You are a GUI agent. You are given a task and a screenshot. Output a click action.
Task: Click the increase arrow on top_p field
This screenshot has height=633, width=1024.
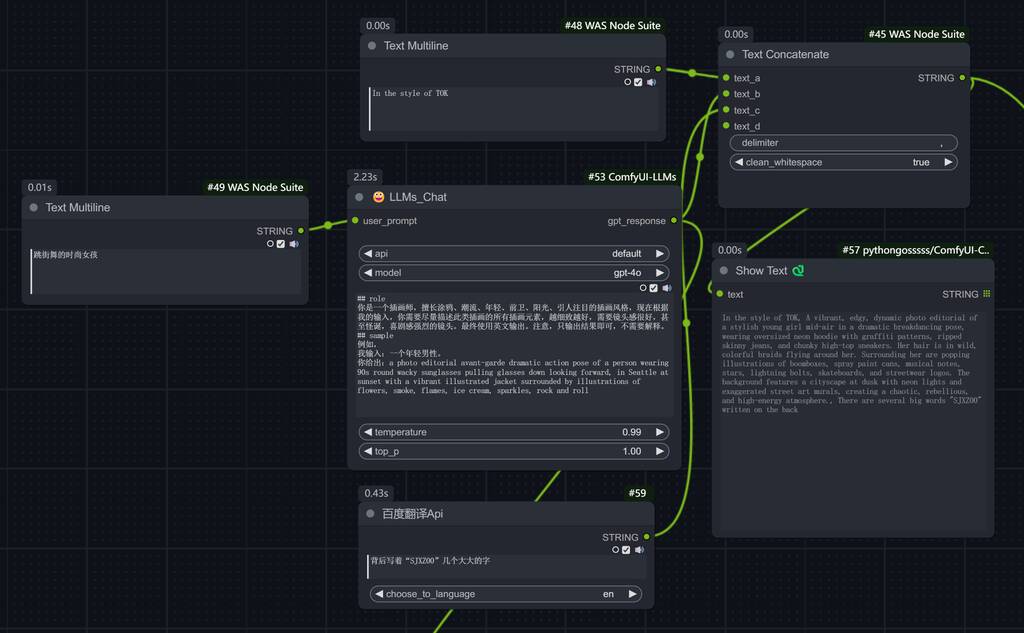point(660,451)
